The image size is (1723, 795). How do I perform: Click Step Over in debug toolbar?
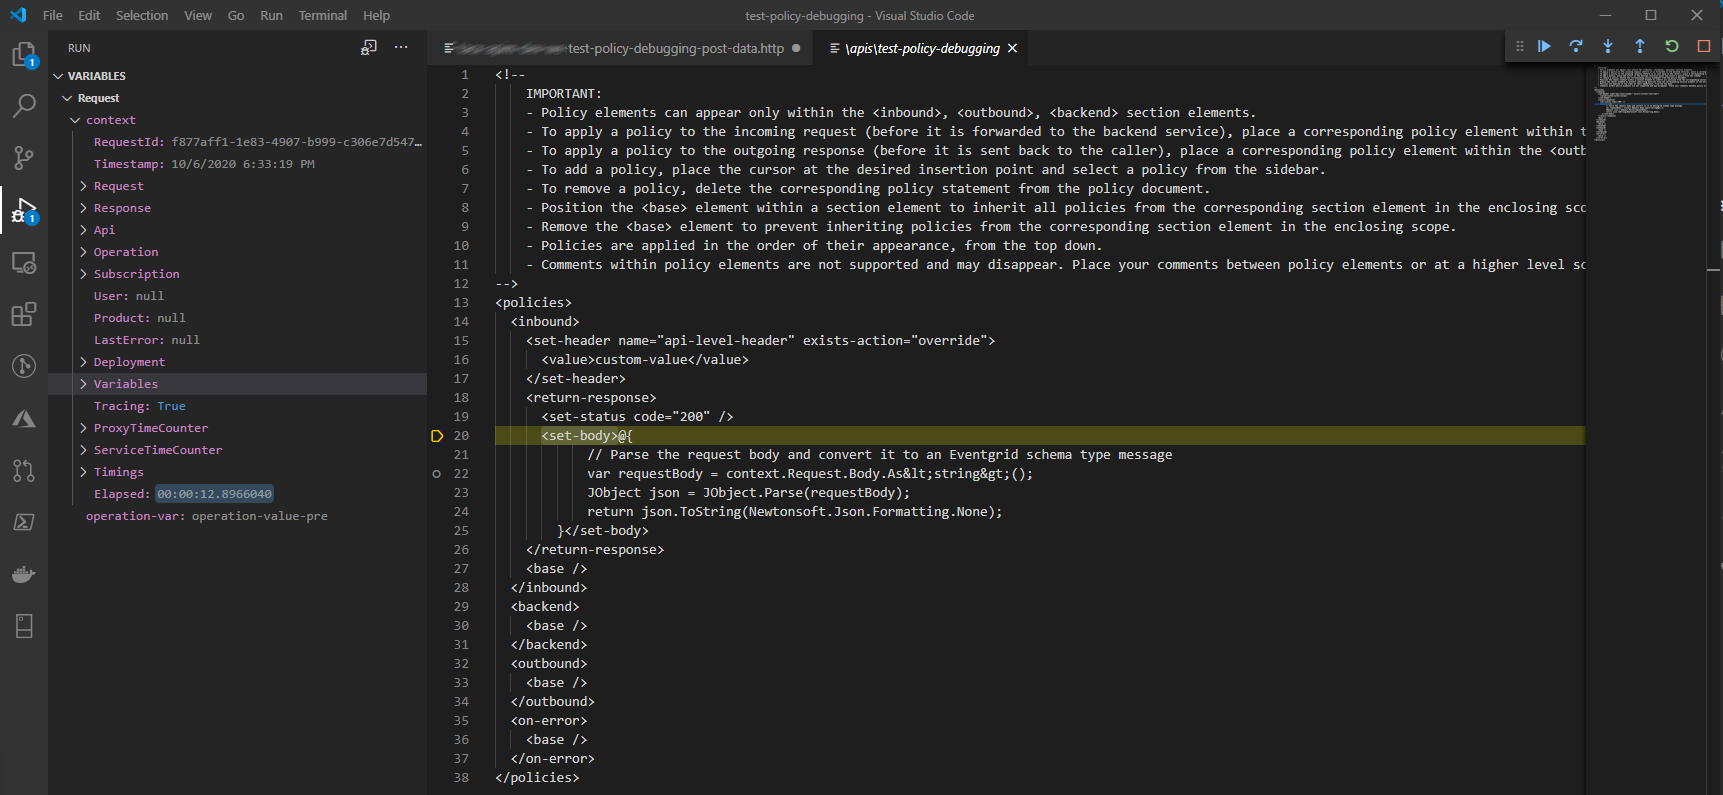1576,46
